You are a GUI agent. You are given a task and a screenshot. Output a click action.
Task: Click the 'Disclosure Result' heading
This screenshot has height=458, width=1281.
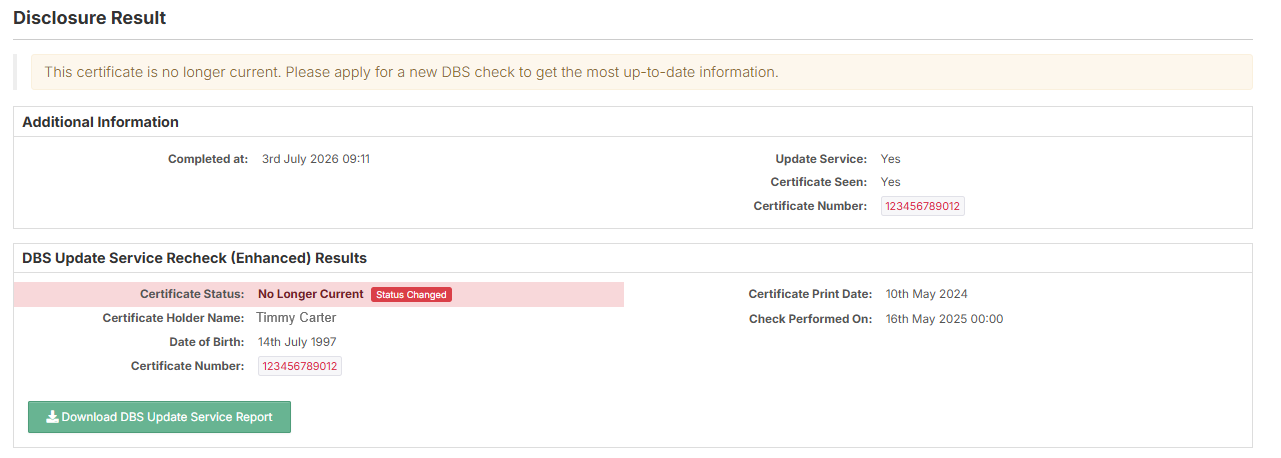pyautogui.click(x=90, y=18)
